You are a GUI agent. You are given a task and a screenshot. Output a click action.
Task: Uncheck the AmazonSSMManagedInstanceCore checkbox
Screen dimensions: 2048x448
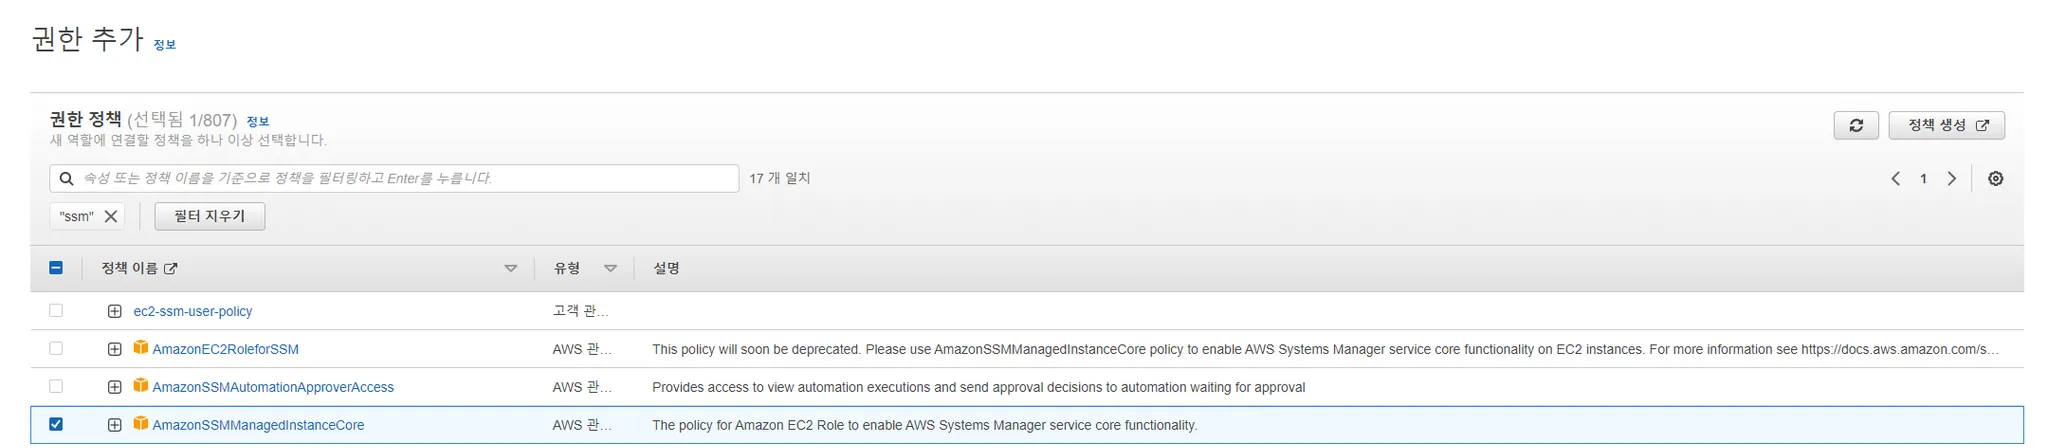(56, 424)
